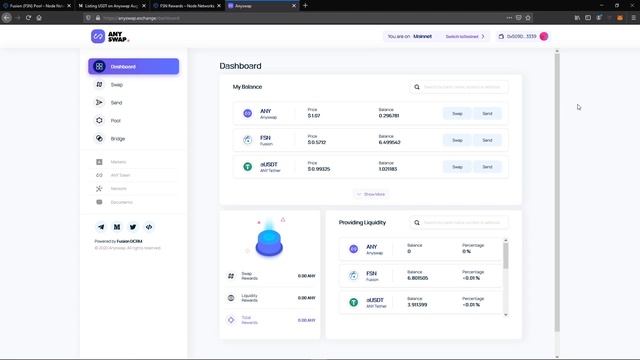Open a new browser tab
The image size is (640, 360).
tap(305, 6)
